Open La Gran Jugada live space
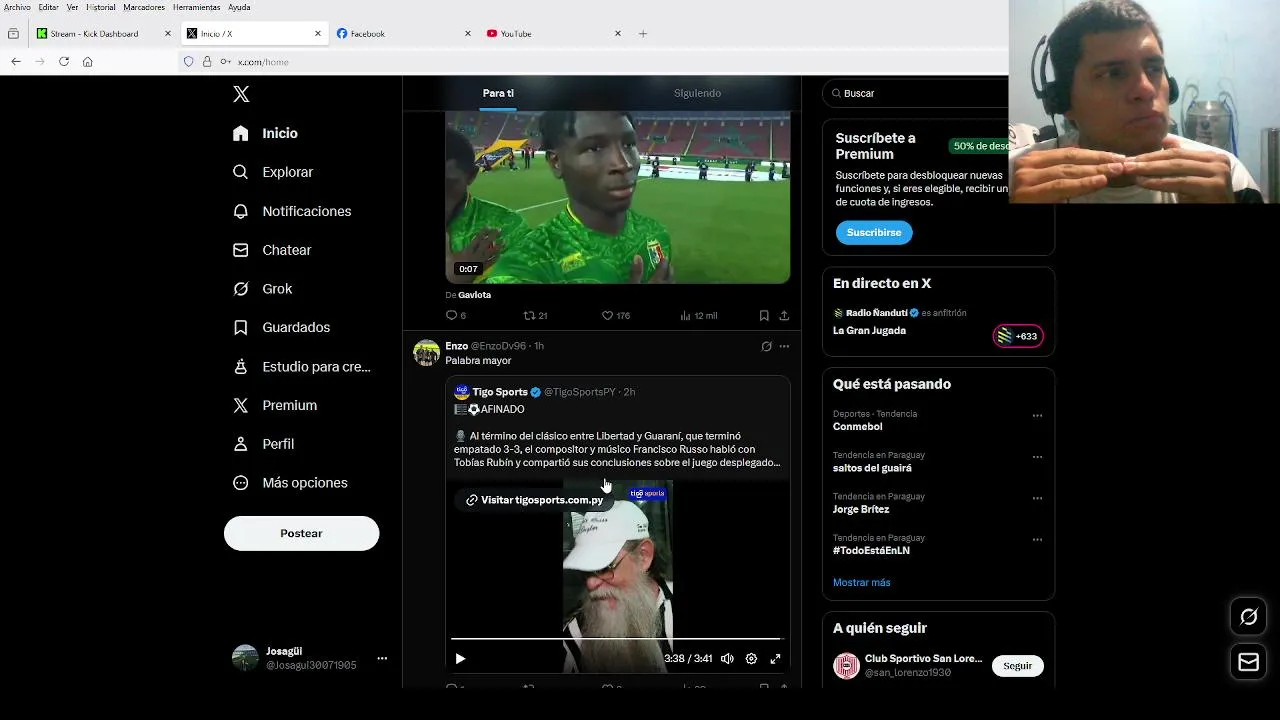 click(869, 330)
